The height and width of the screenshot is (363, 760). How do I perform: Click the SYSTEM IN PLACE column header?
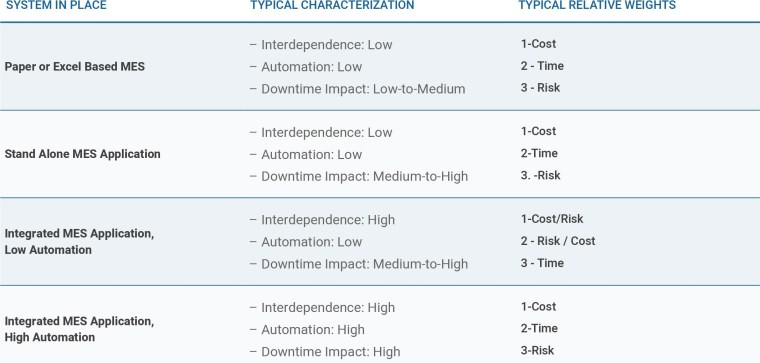click(56, 5)
